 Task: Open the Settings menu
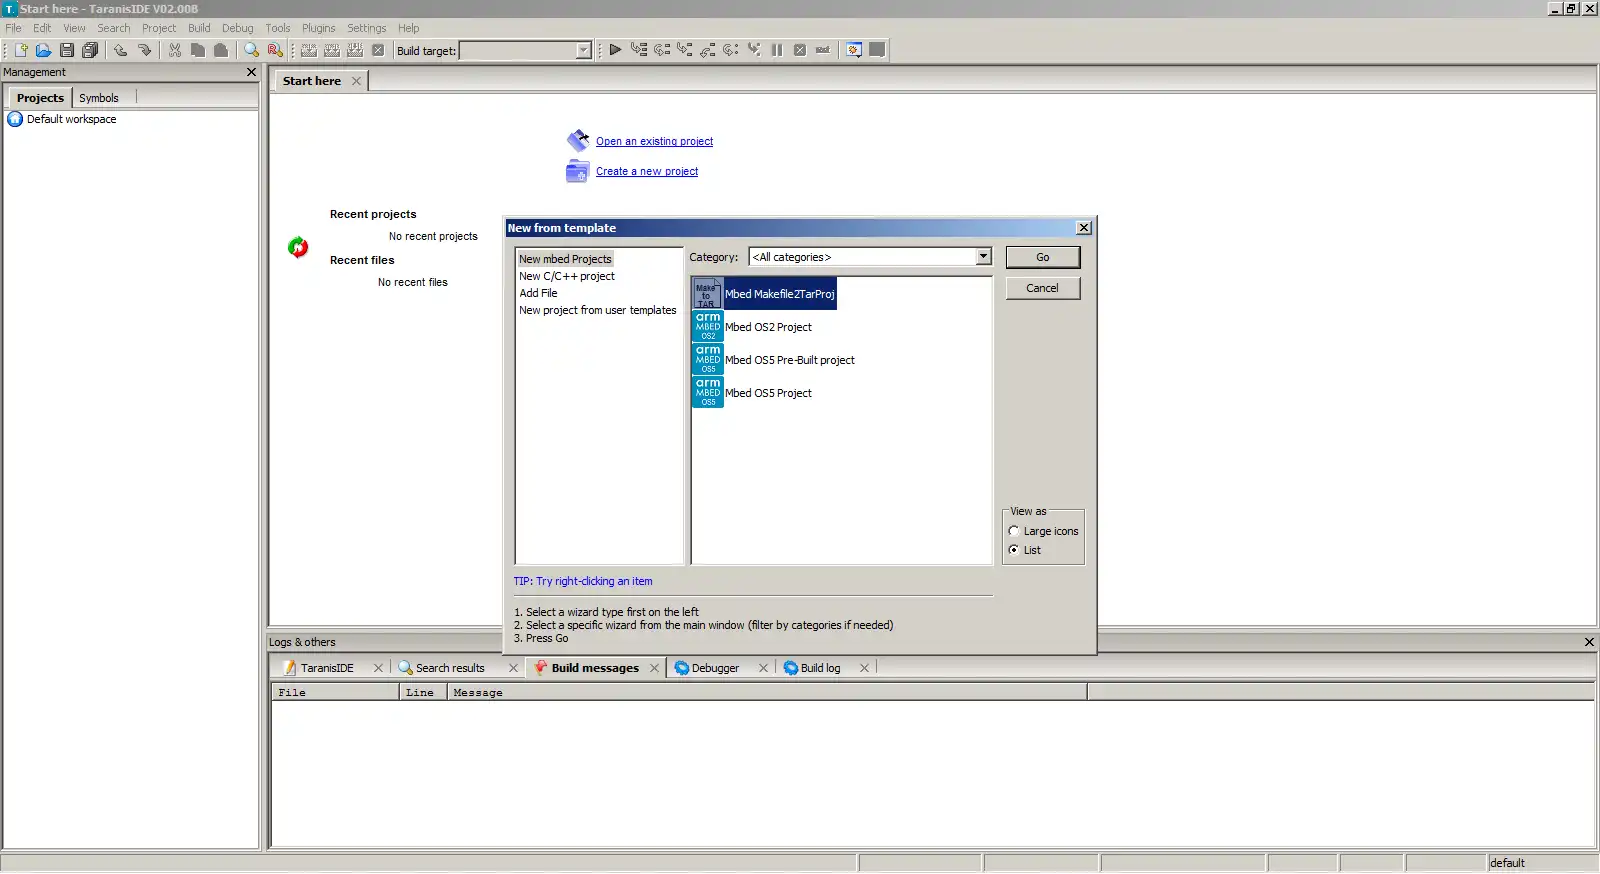point(367,28)
